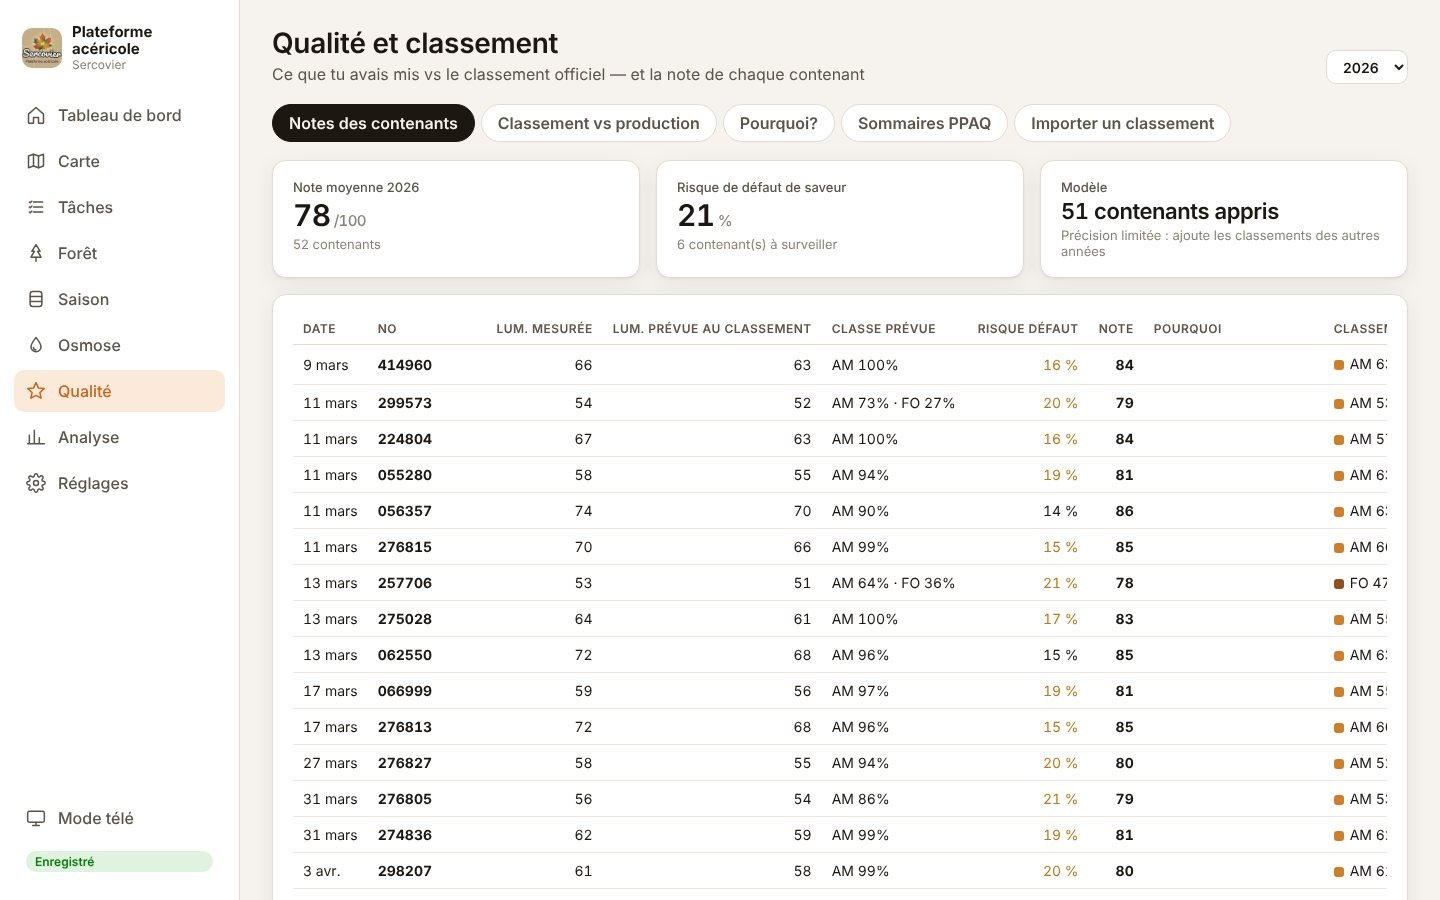The image size is (1440, 900).
Task: Click the CLASSE PRÉVUE column header
Action: [884, 329]
